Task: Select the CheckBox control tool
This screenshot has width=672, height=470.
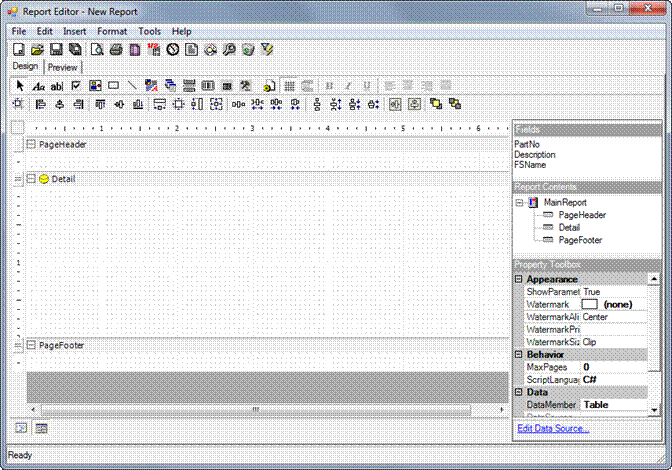Action: 75,86
